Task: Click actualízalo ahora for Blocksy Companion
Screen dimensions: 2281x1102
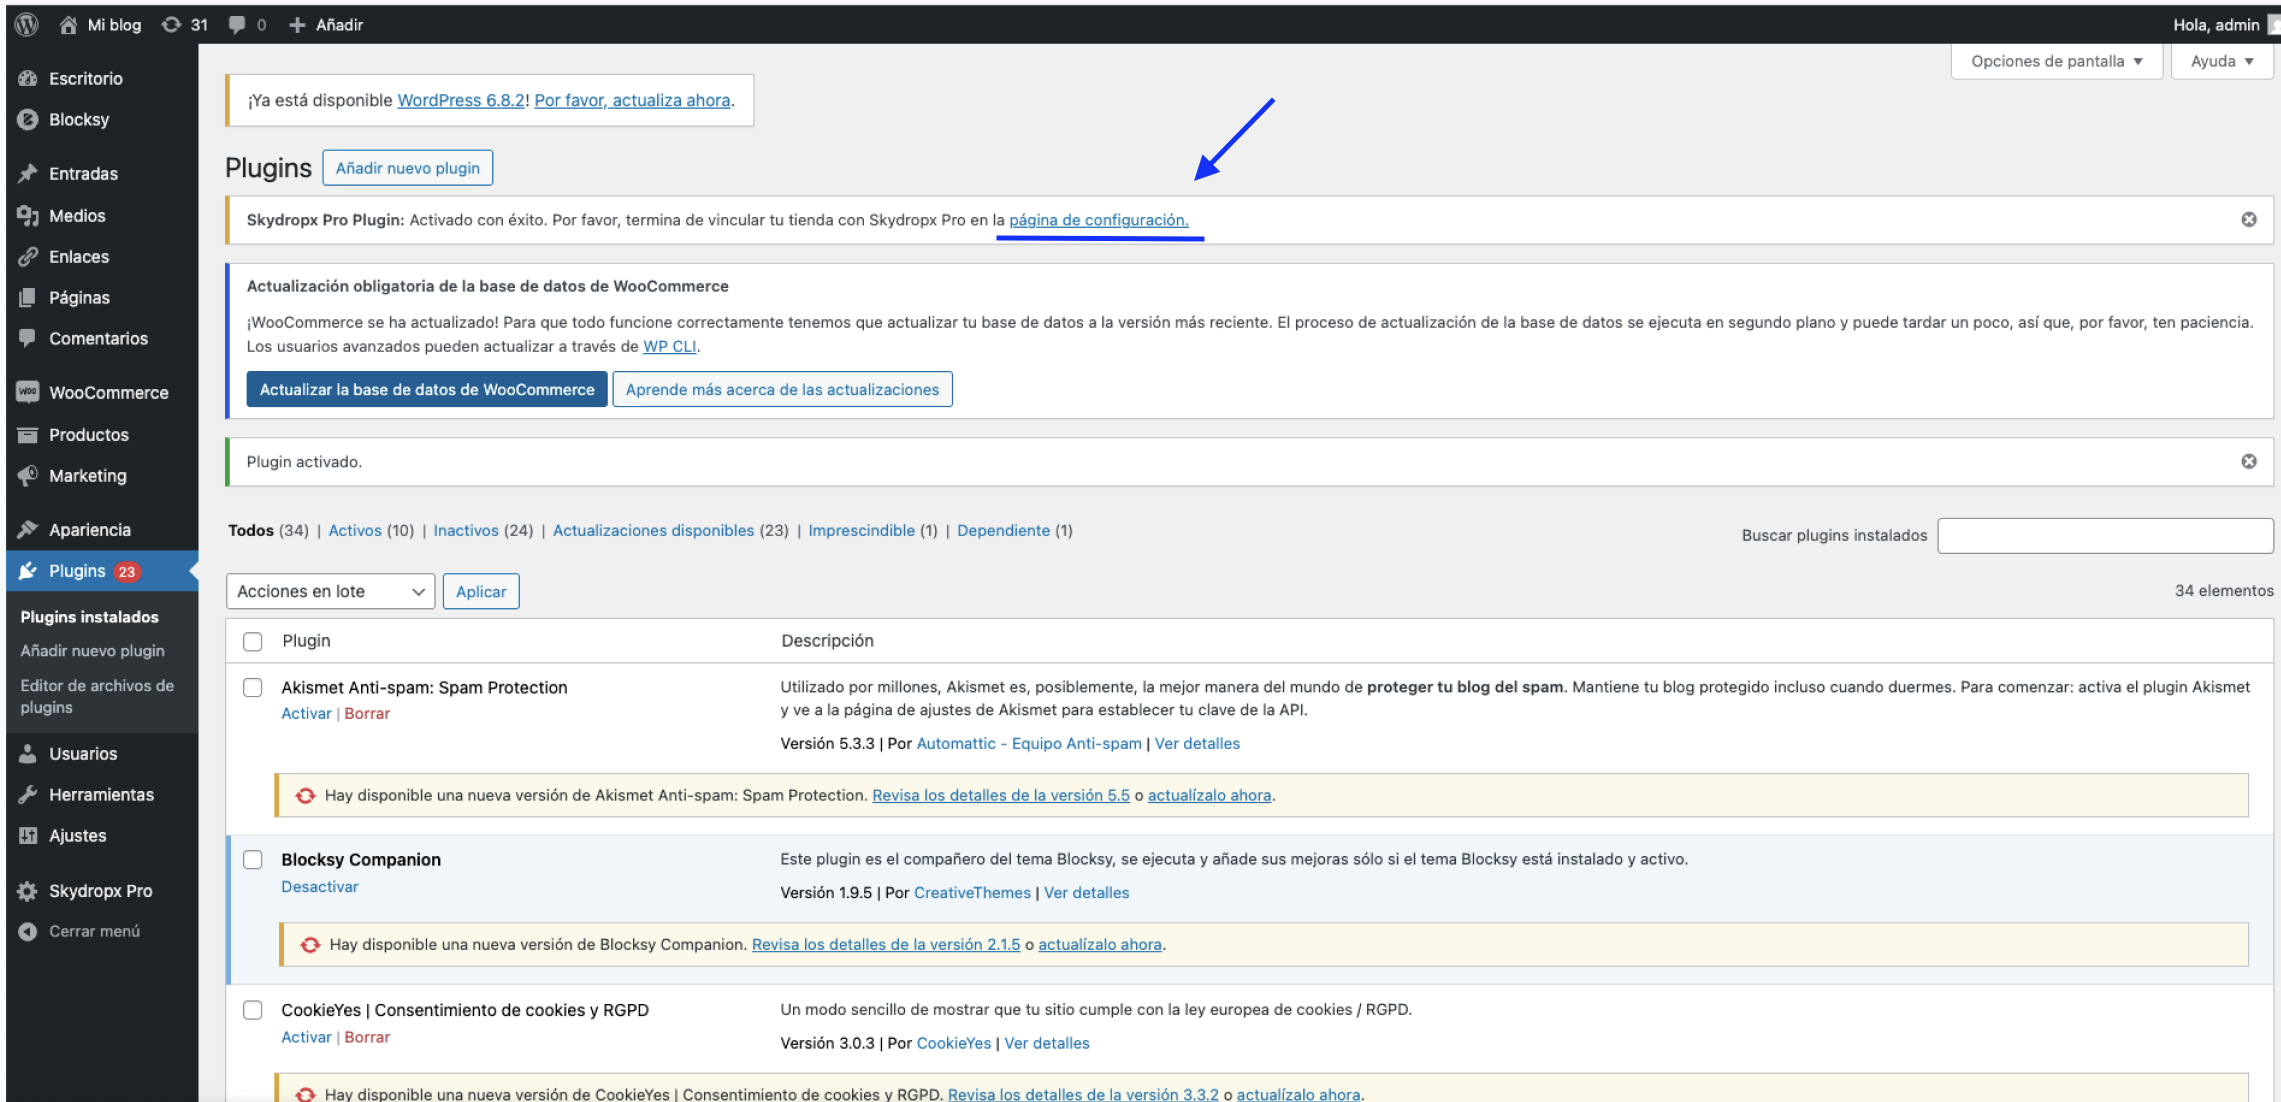Action: 1100,944
